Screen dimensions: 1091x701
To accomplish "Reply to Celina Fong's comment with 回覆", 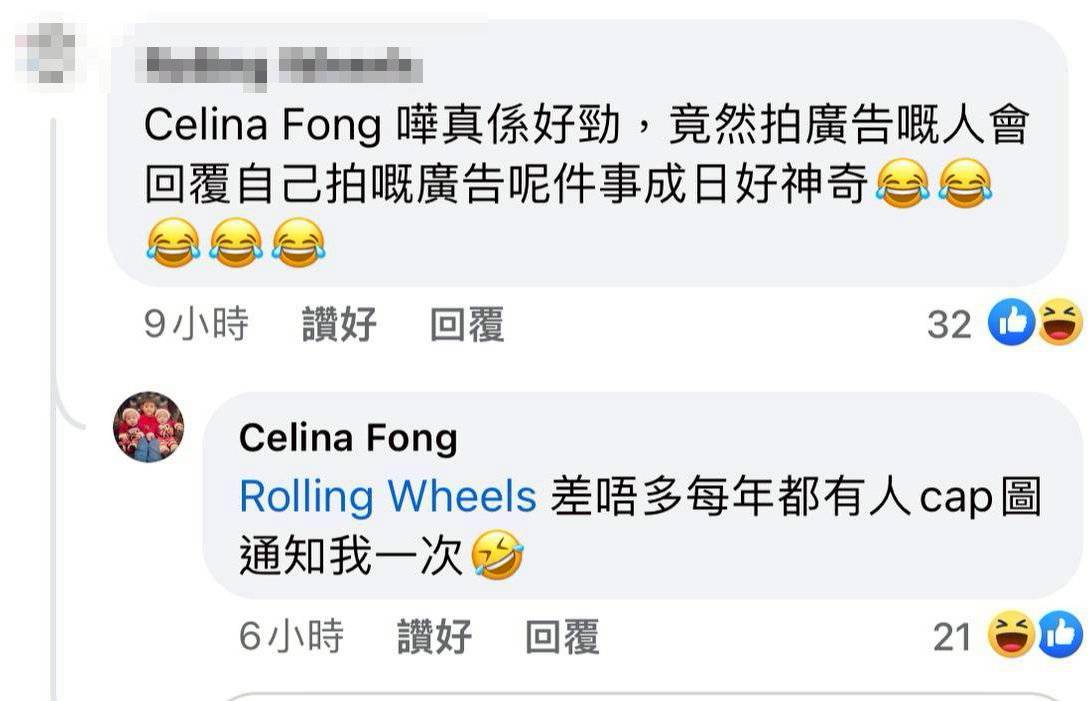I will point(562,637).
